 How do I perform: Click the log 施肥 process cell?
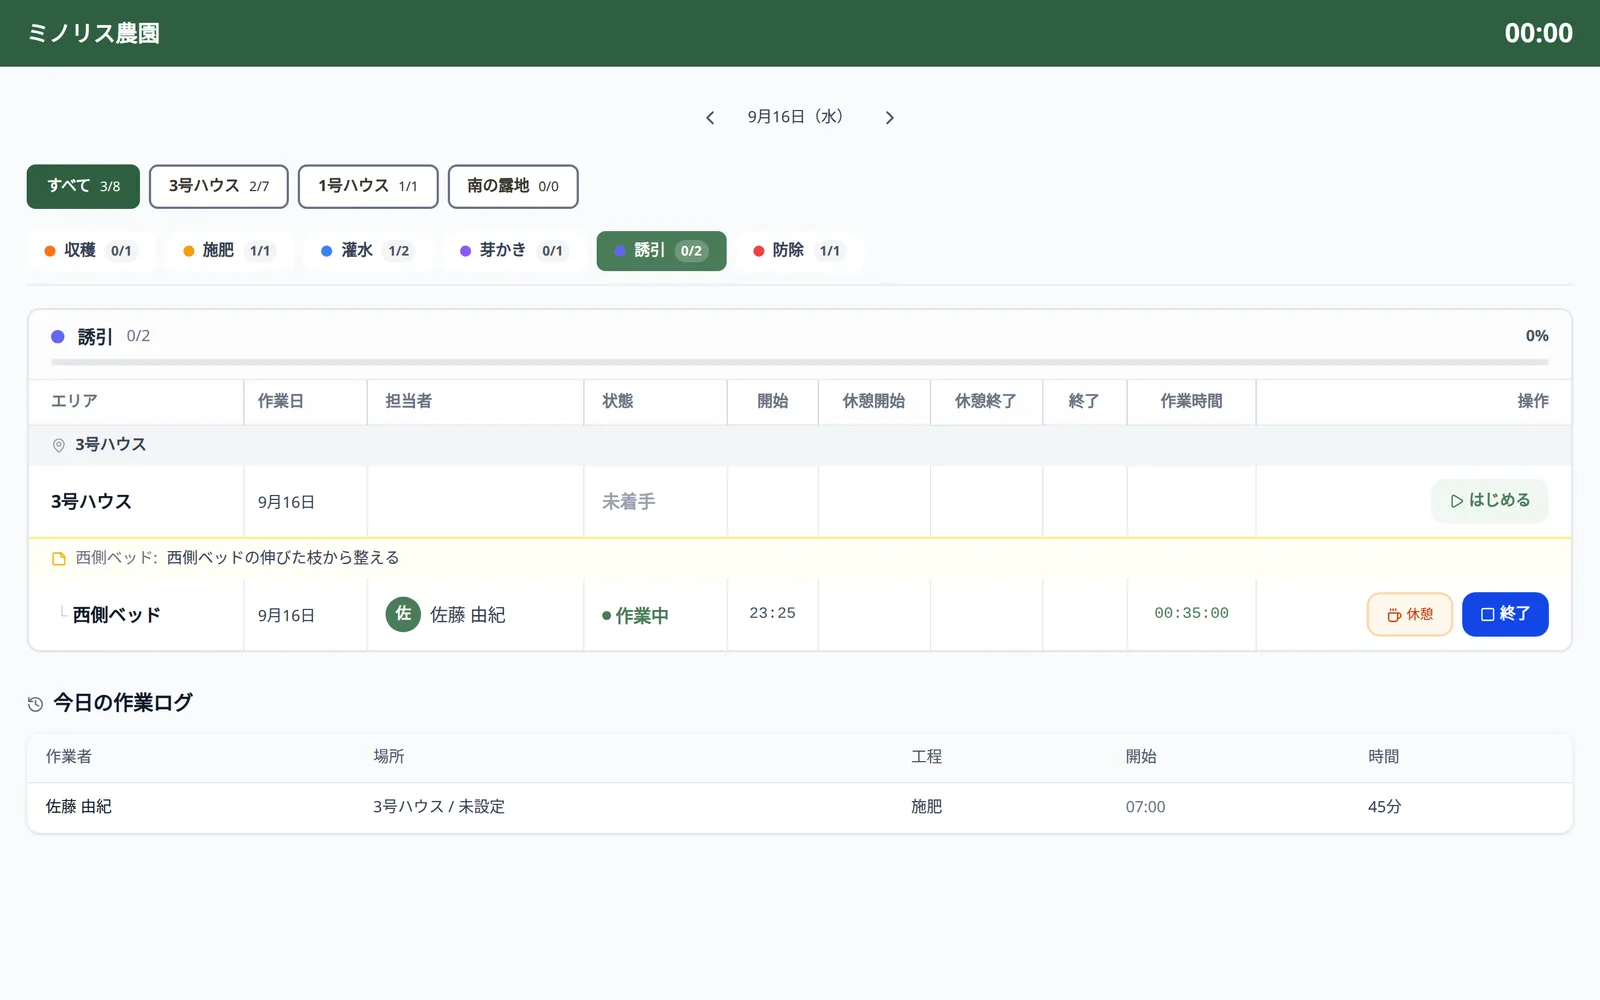coord(927,807)
